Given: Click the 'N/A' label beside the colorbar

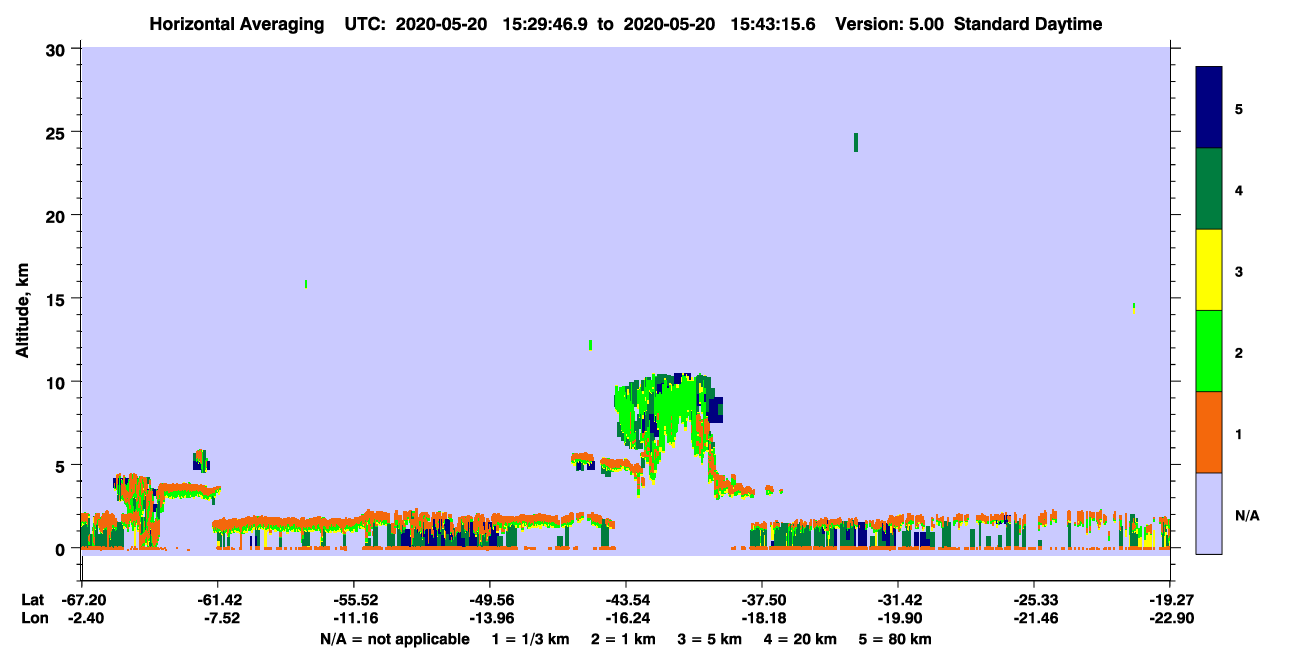Looking at the screenshot, I should tap(1246, 516).
